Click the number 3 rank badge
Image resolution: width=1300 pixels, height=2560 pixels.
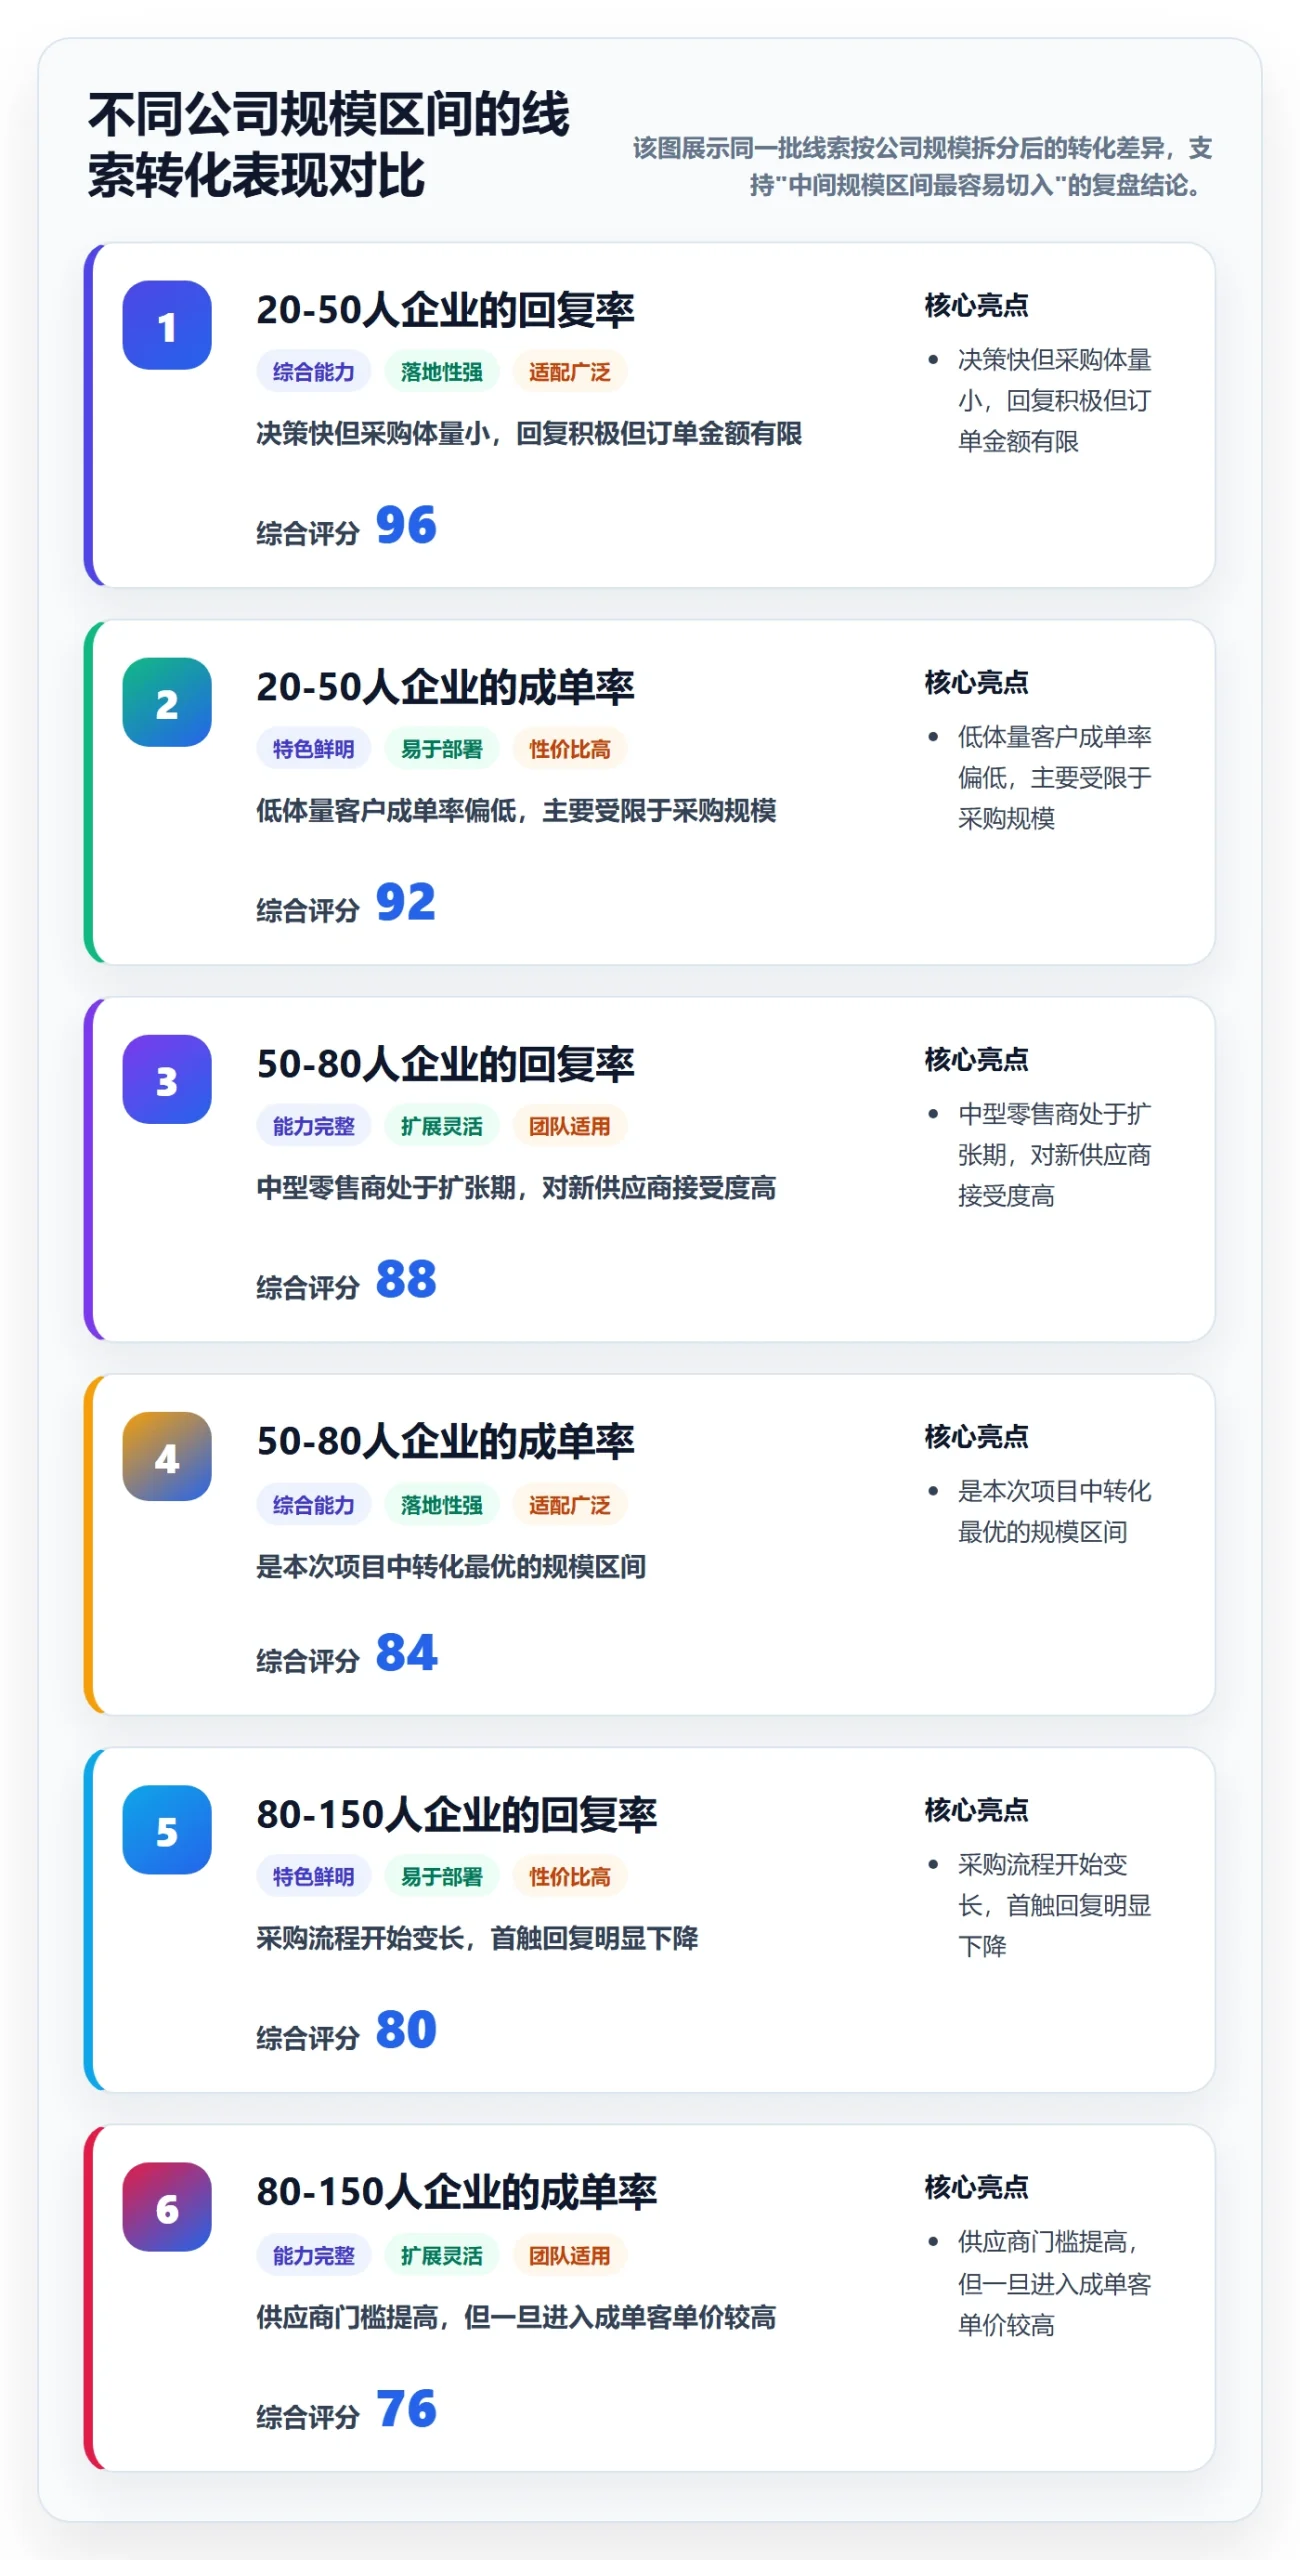167,1079
